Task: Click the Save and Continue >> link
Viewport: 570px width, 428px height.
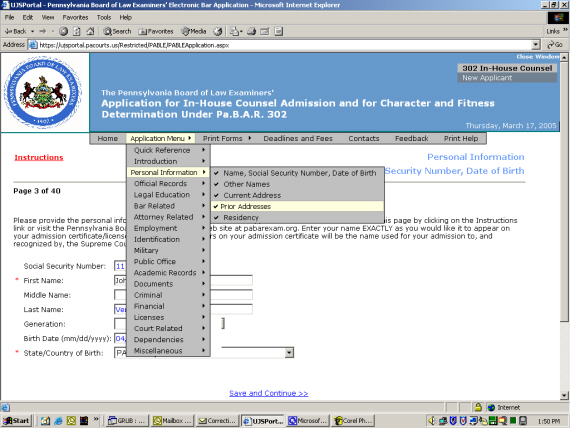Action: pyautogui.click(x=269, y=393)
